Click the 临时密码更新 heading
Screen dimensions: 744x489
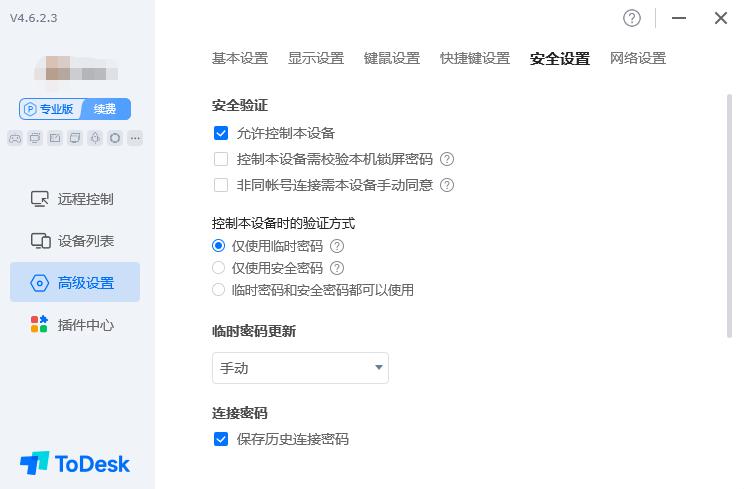[254, 331]
